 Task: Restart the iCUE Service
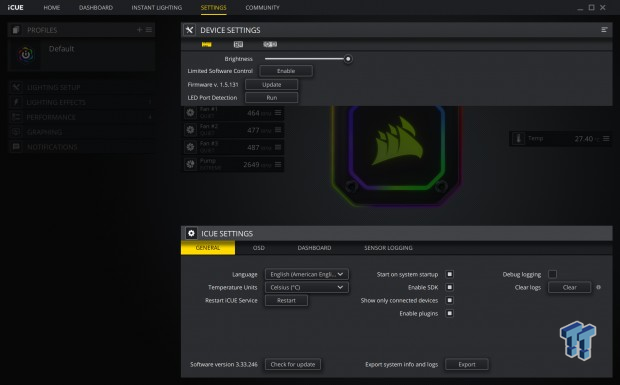coord(286,300)
